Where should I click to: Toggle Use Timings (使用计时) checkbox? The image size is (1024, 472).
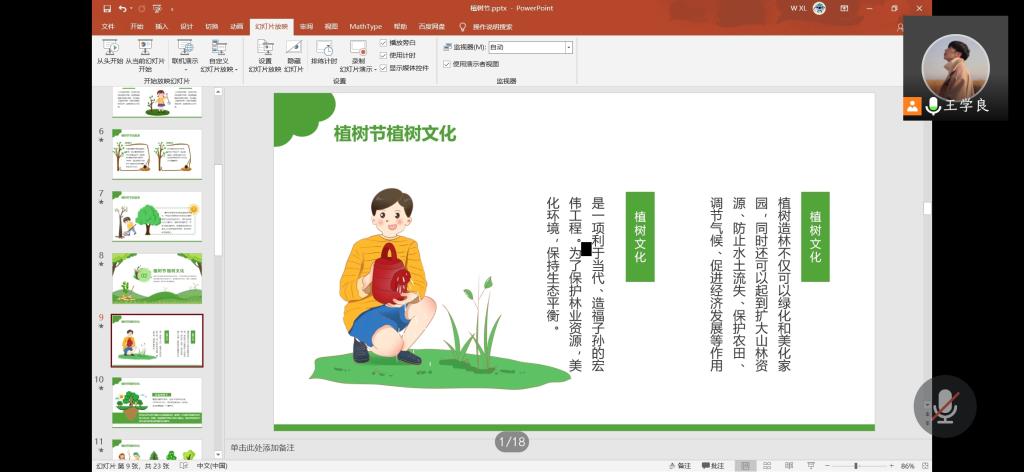coord(384,56)
